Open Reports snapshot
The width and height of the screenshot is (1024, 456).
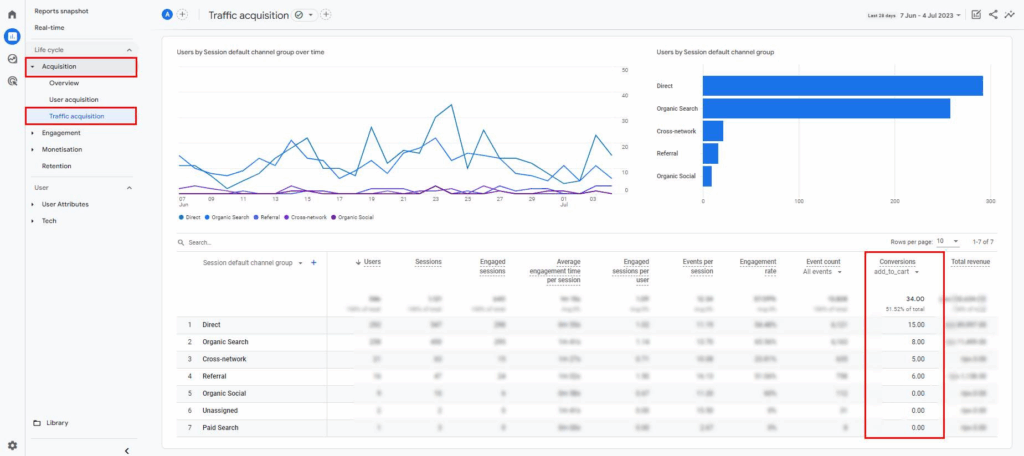tap(61, 11)
